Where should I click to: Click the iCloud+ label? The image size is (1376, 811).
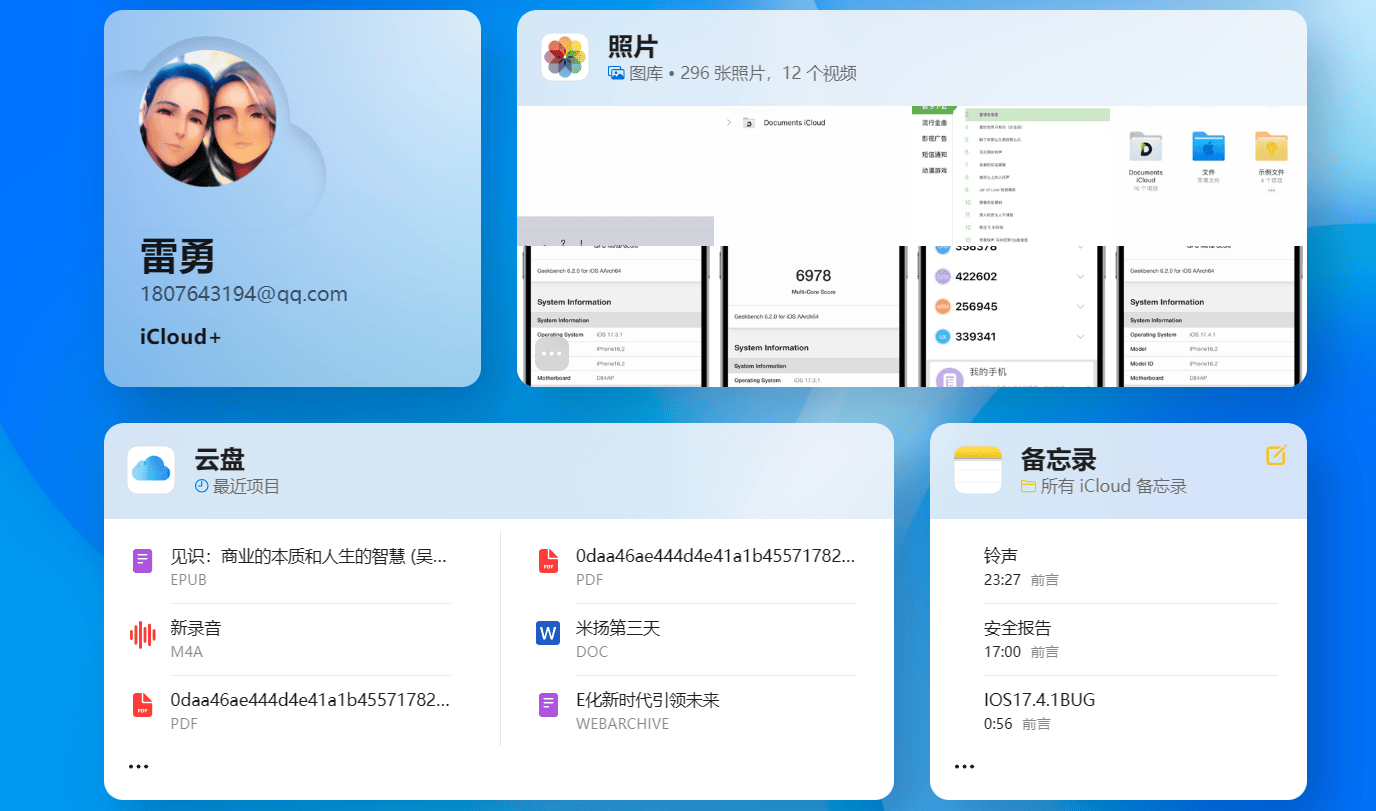[x=180, y=337]
